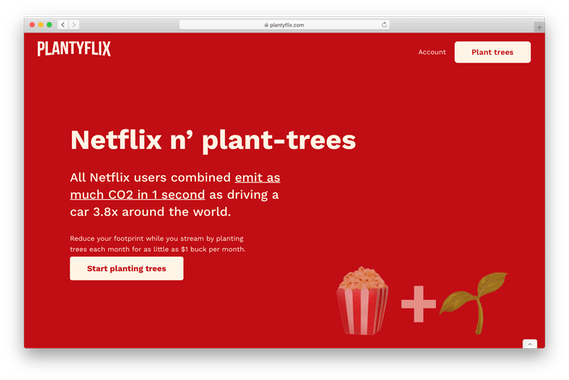
Task: Maximize the window with the green button
Action: pyautogui.click(x=49, y=25)
